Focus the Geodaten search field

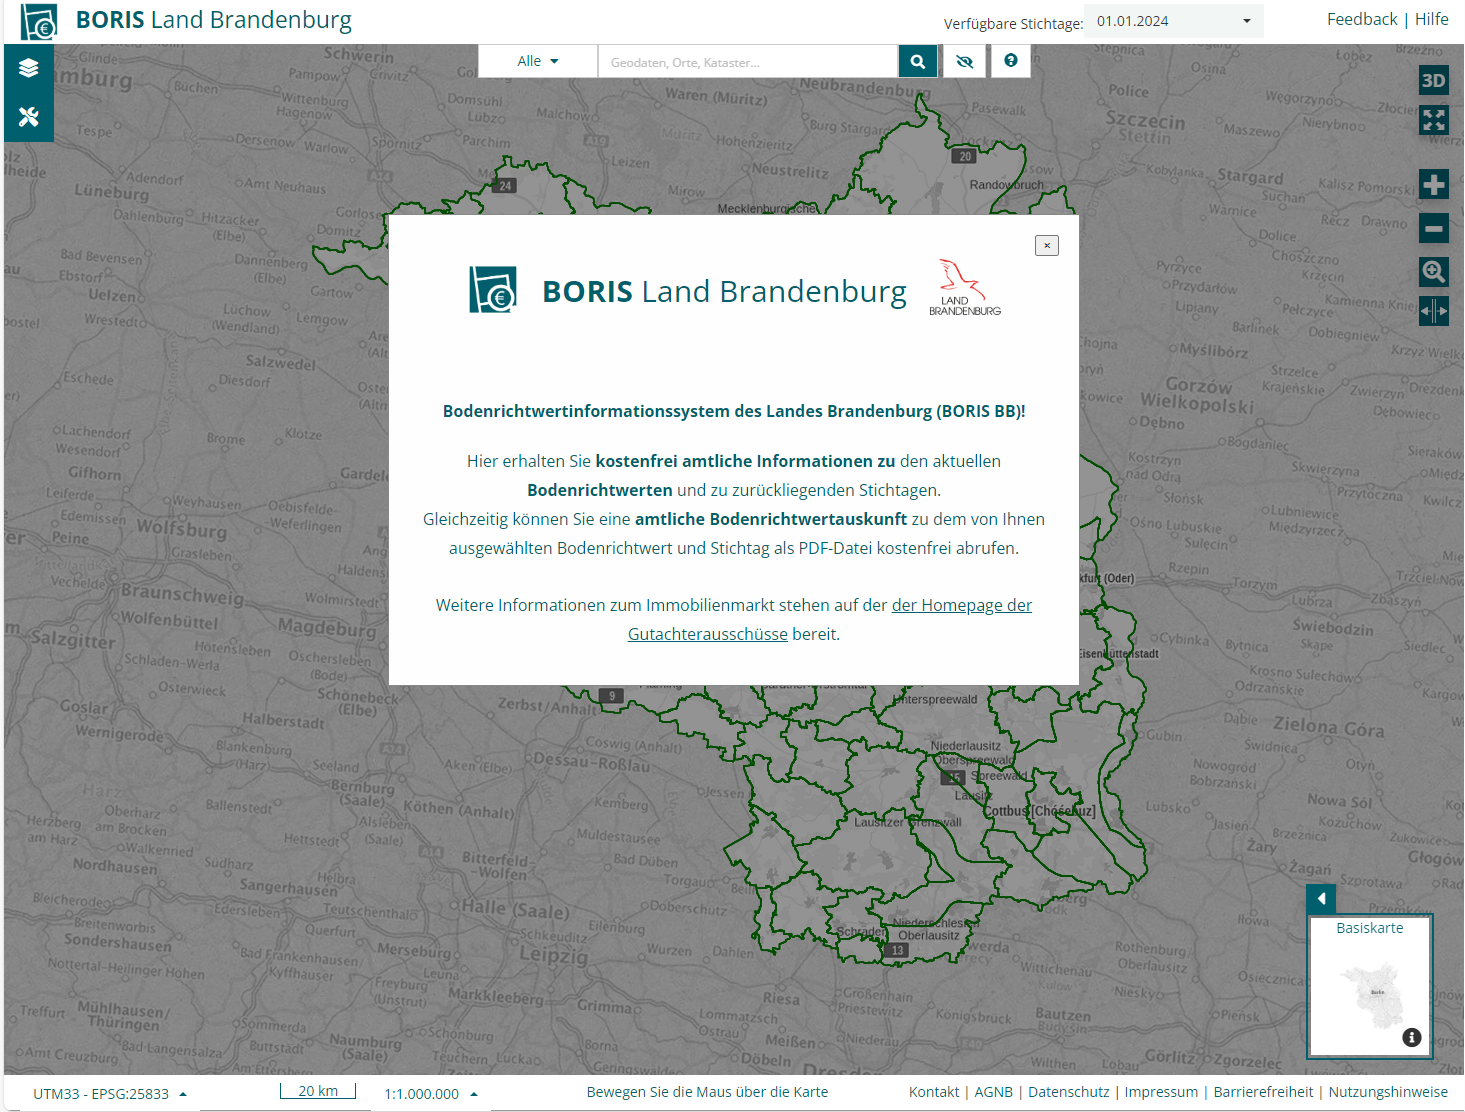click(x=748, y=61)
